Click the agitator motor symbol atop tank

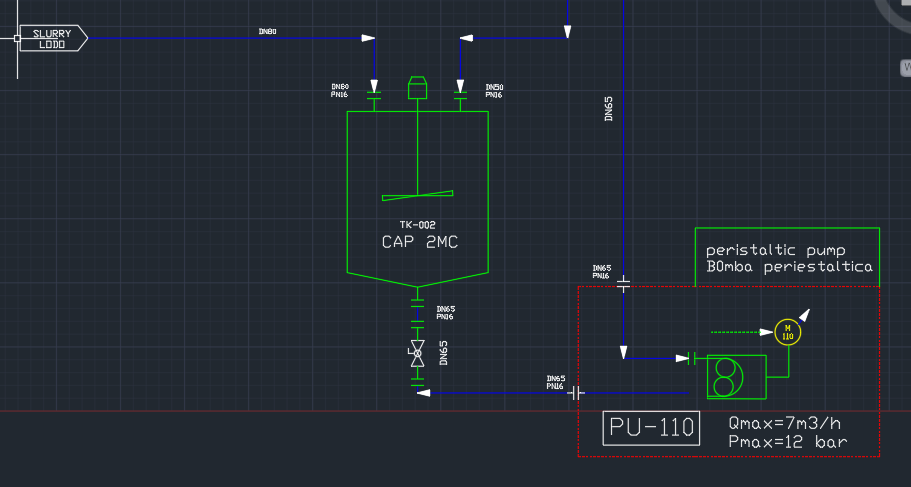[x=417, y=87]
